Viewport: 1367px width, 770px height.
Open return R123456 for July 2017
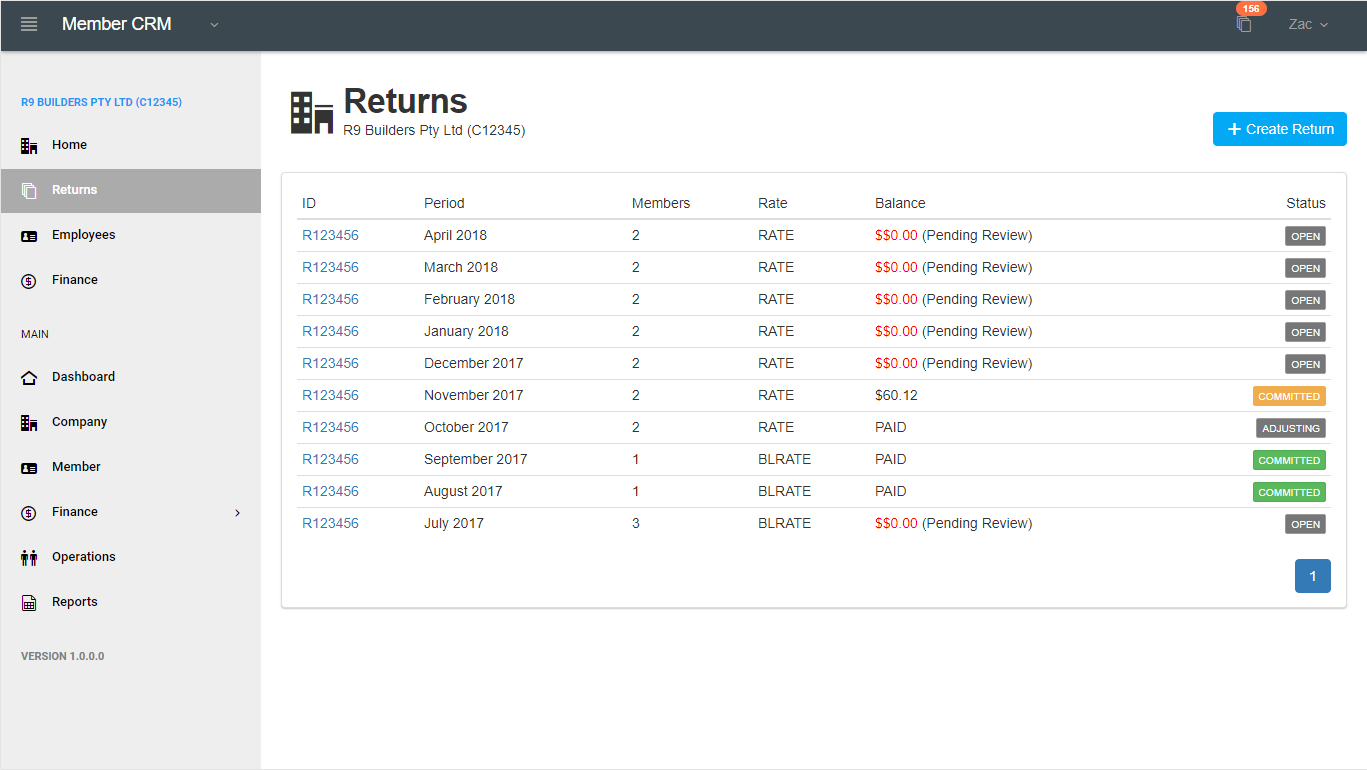pyautogui.click(x=330, y=523)
